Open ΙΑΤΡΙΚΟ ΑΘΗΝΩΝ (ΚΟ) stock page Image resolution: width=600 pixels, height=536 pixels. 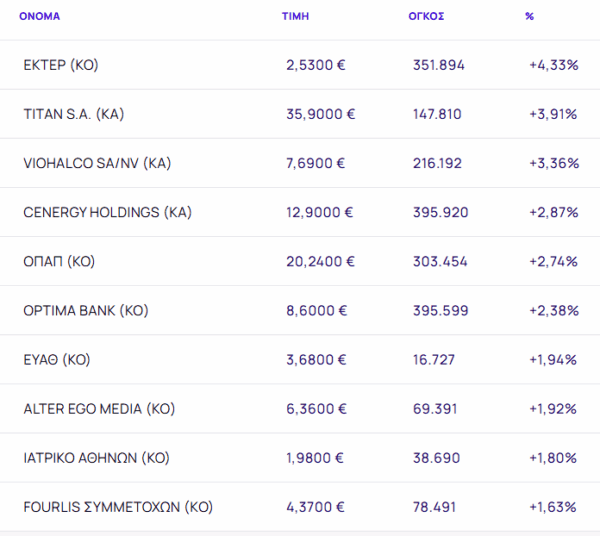(x=96, y=457)
